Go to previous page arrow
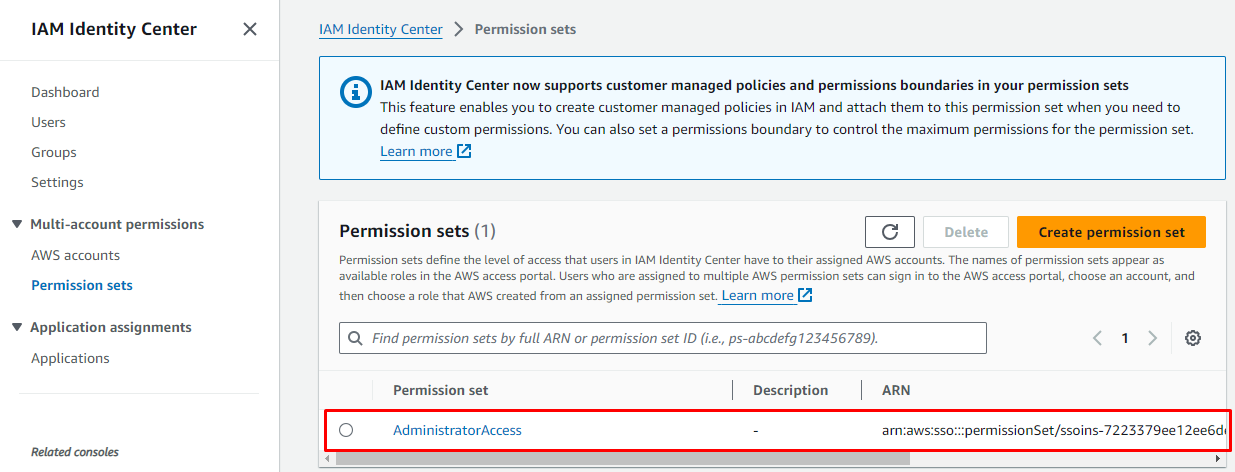This screenshot has width=1235, height=472. (x=1097, y=338)
